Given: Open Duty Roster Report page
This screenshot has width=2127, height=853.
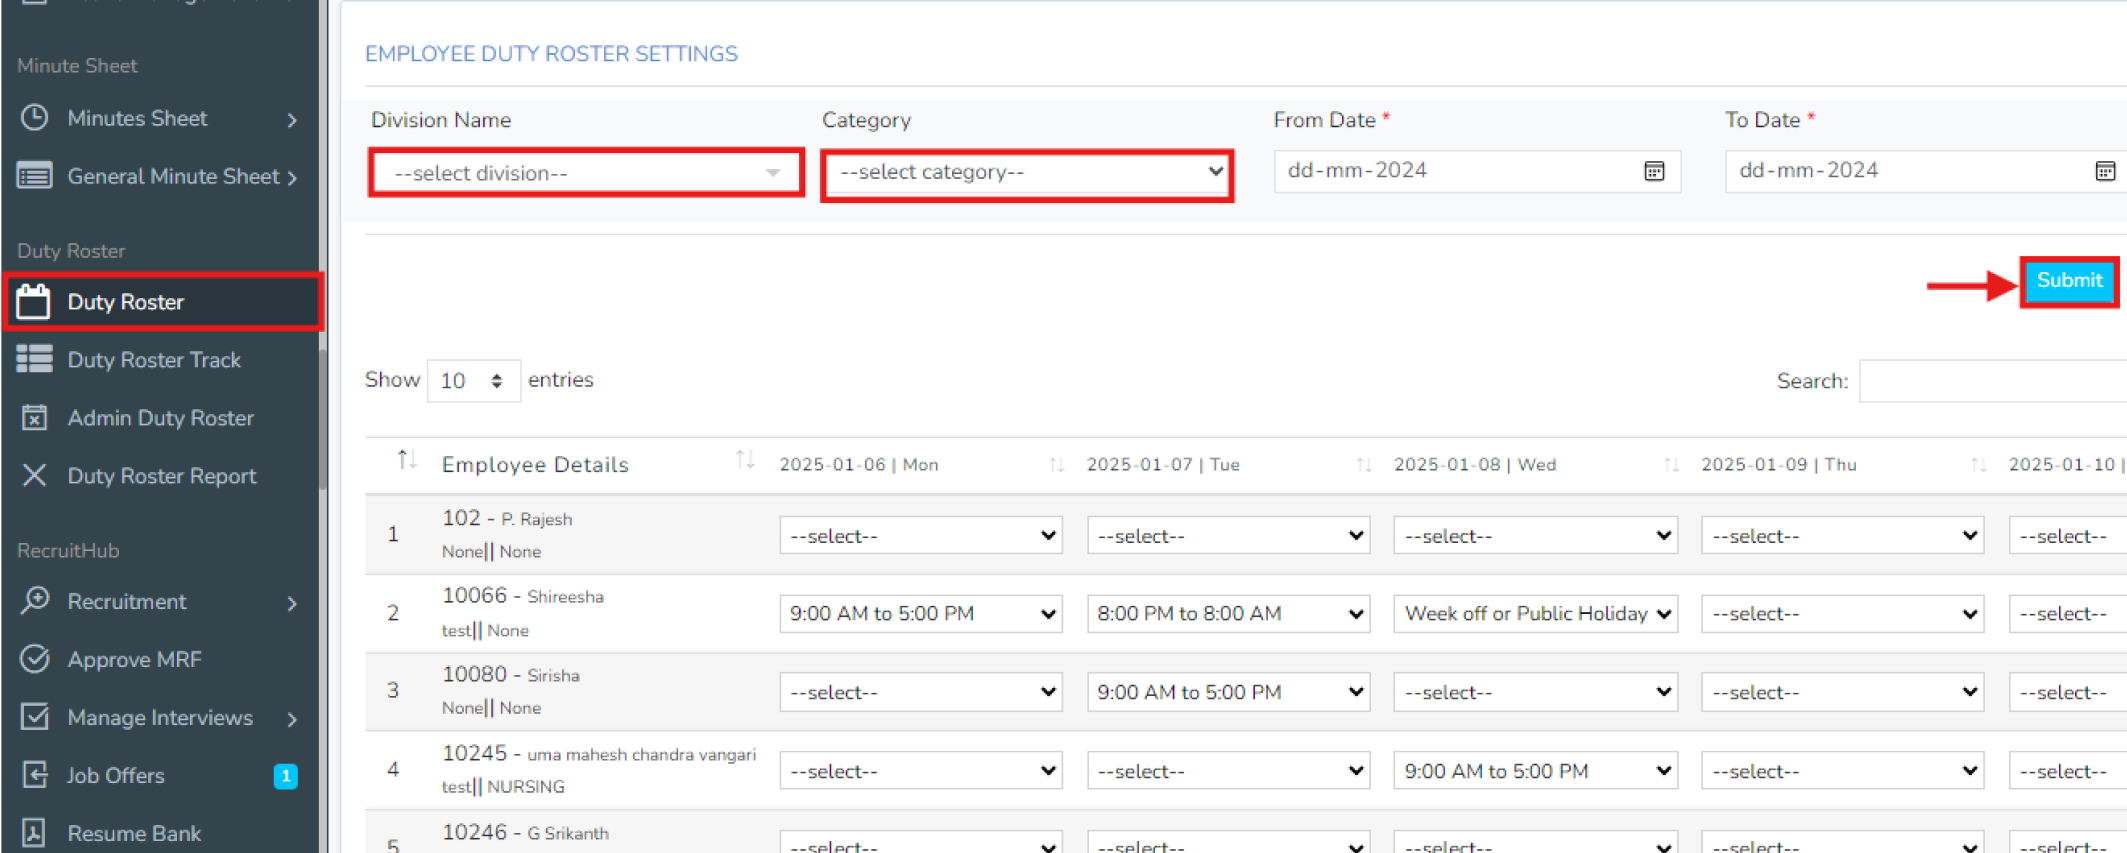Looking at the screenshot, I should (160, 475).
